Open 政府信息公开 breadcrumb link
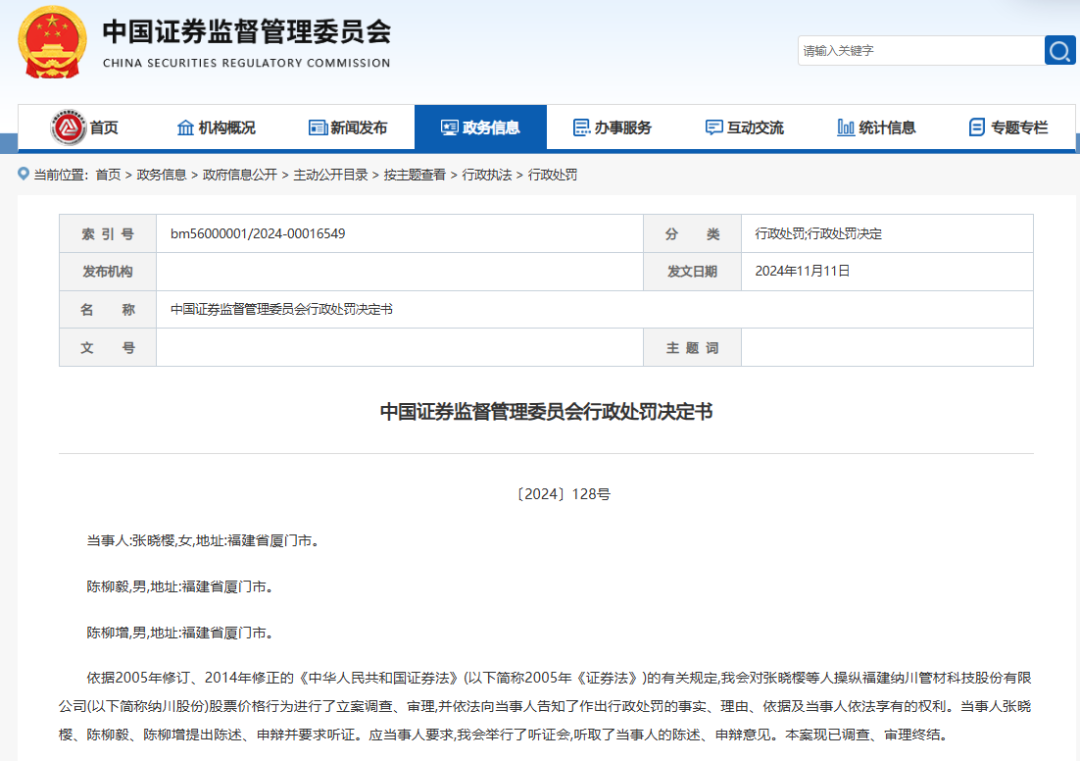Screen dimensions: 1080x761 (x=240, y=175)
